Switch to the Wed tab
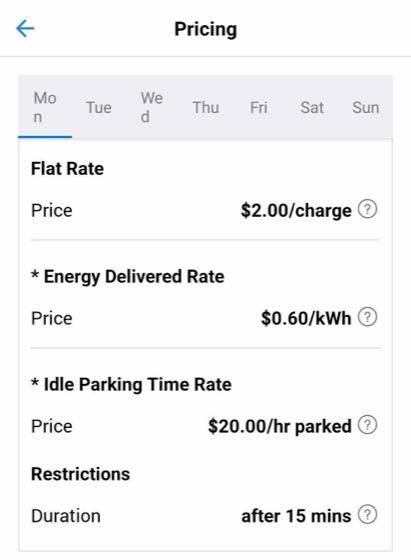Screen dimensions: 411x560 (152, 107)
